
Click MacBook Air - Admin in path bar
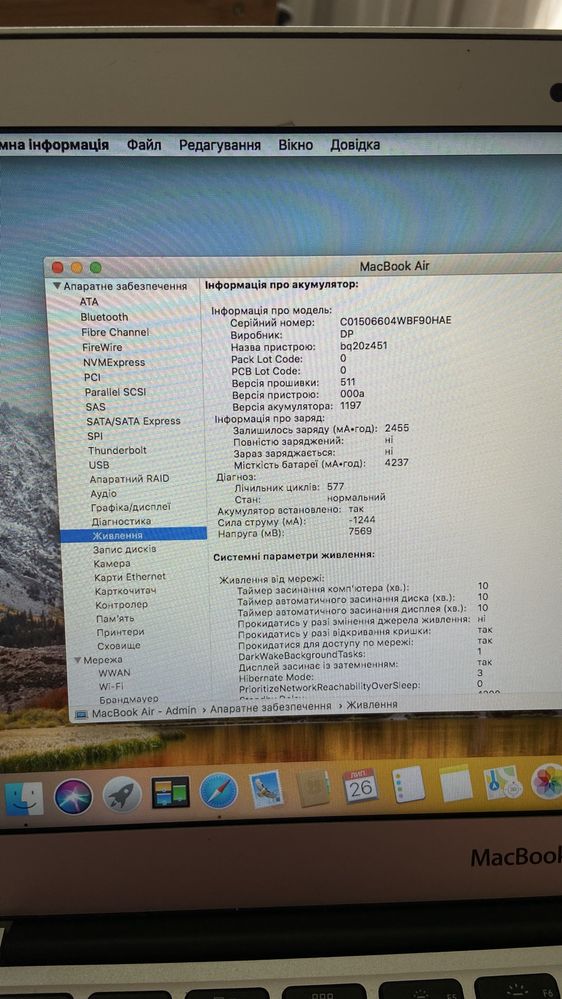tap(144, 711)
